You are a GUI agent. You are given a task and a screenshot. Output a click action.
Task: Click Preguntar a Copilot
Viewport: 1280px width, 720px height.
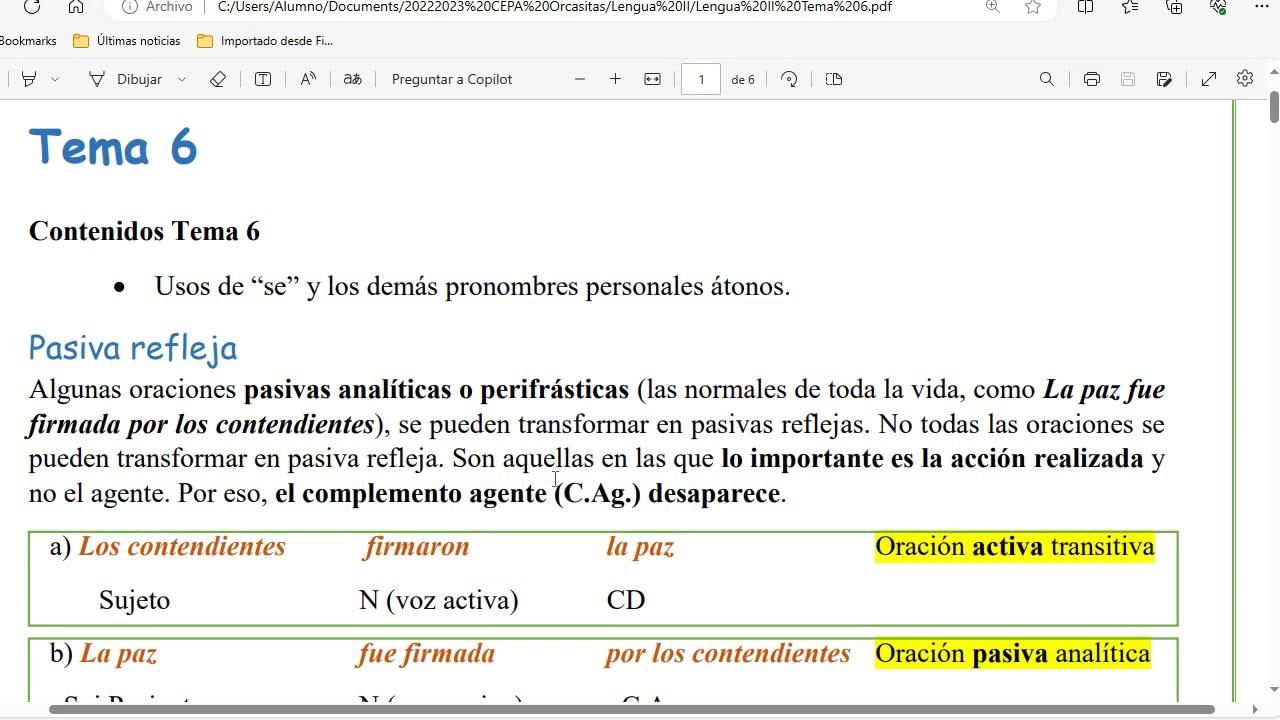click(452, 79)
